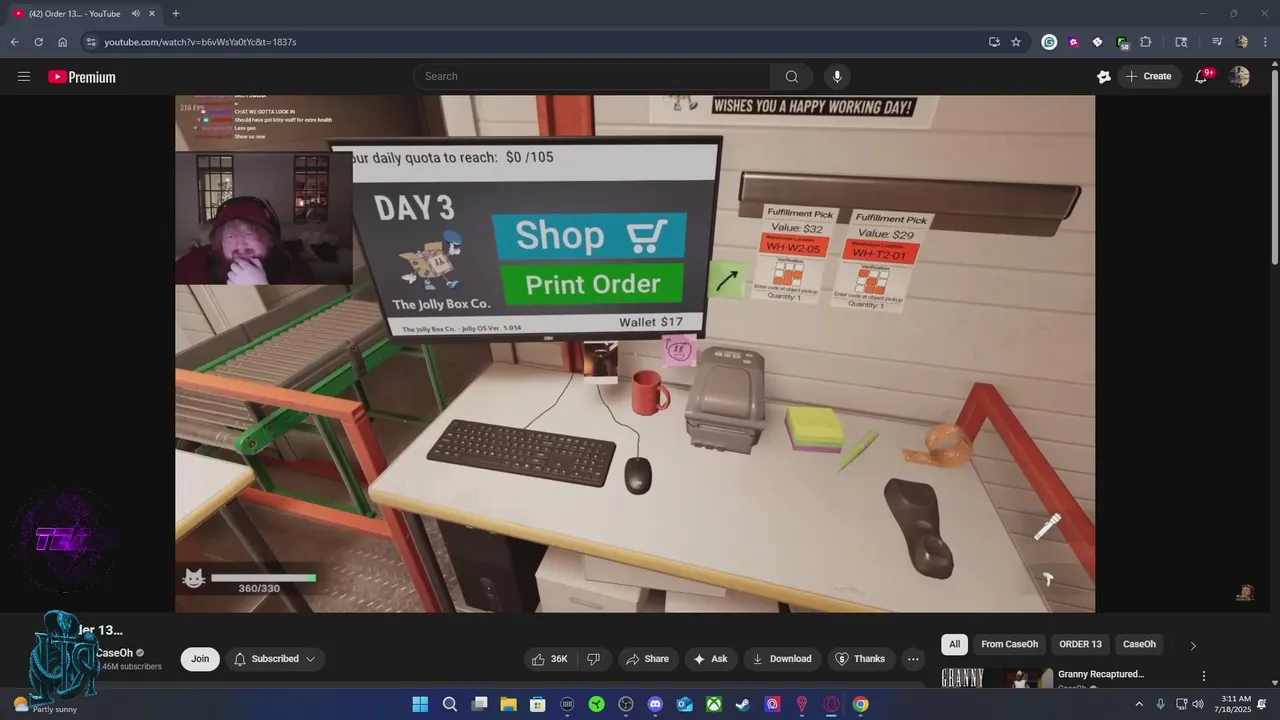Screen dimensions: 1280x720
Task: Select the All filter chip
Action: tap(954, 644)
